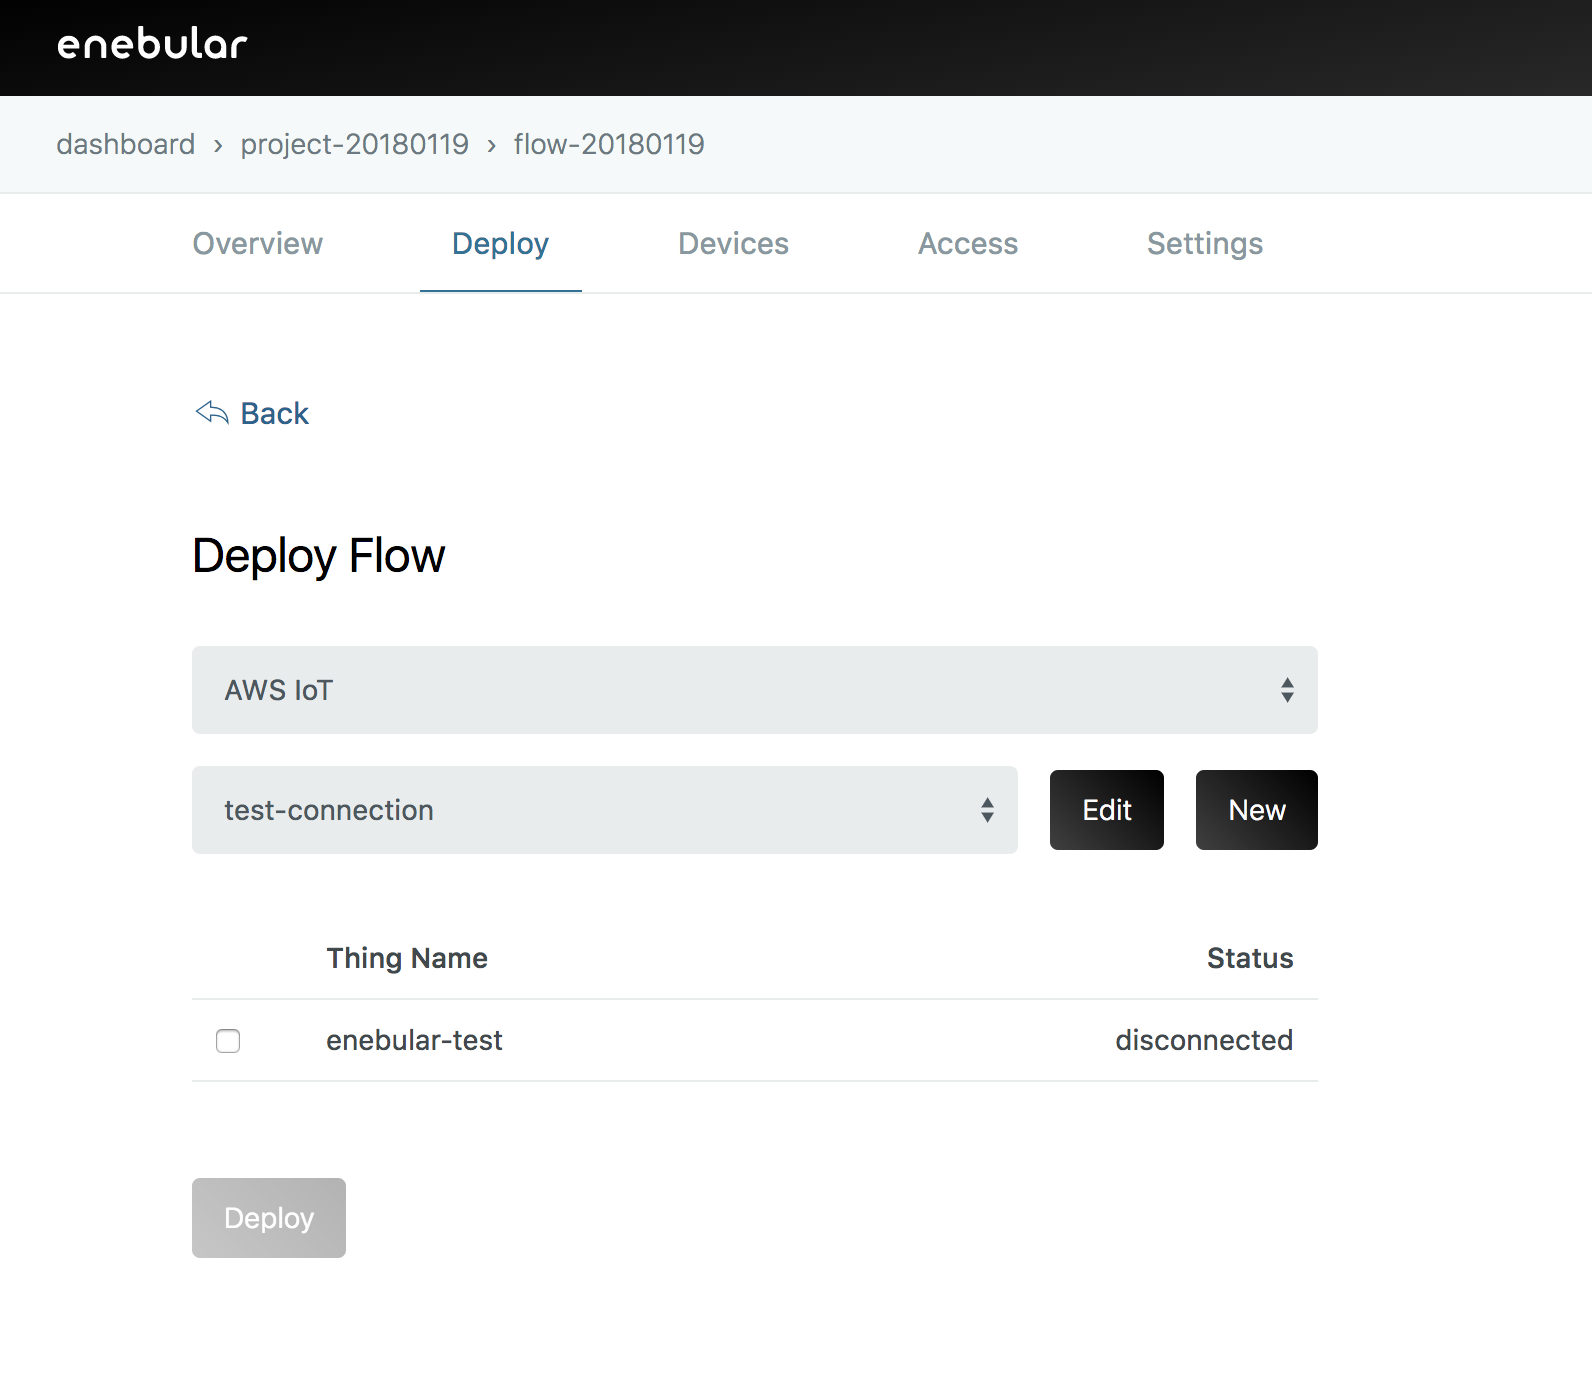Image resolution: width=1592 pixels, height=1374 pixels.
Task: Switch to the Access tab
Action: pos(967,243)
